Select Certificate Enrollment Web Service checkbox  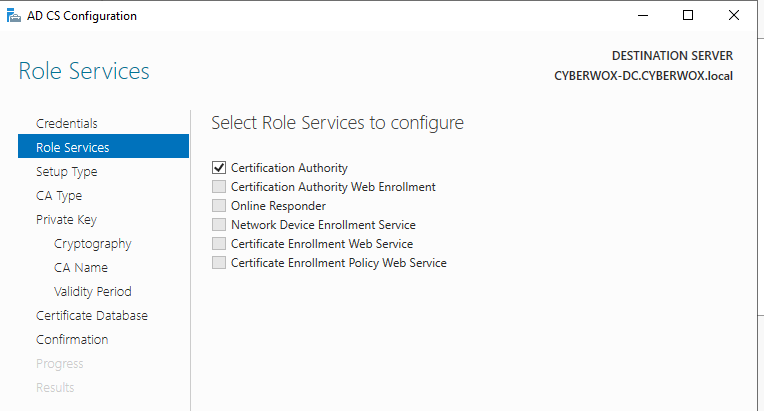[x=219, y=243]
